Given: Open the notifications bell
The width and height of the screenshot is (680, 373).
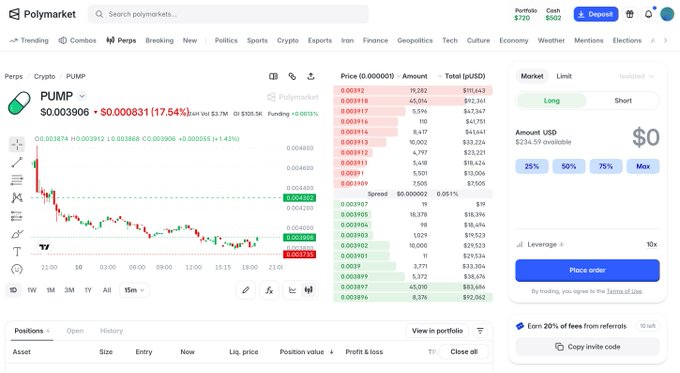Looking at the screenshot, I should pyautogui.click(x=648, y=14).
